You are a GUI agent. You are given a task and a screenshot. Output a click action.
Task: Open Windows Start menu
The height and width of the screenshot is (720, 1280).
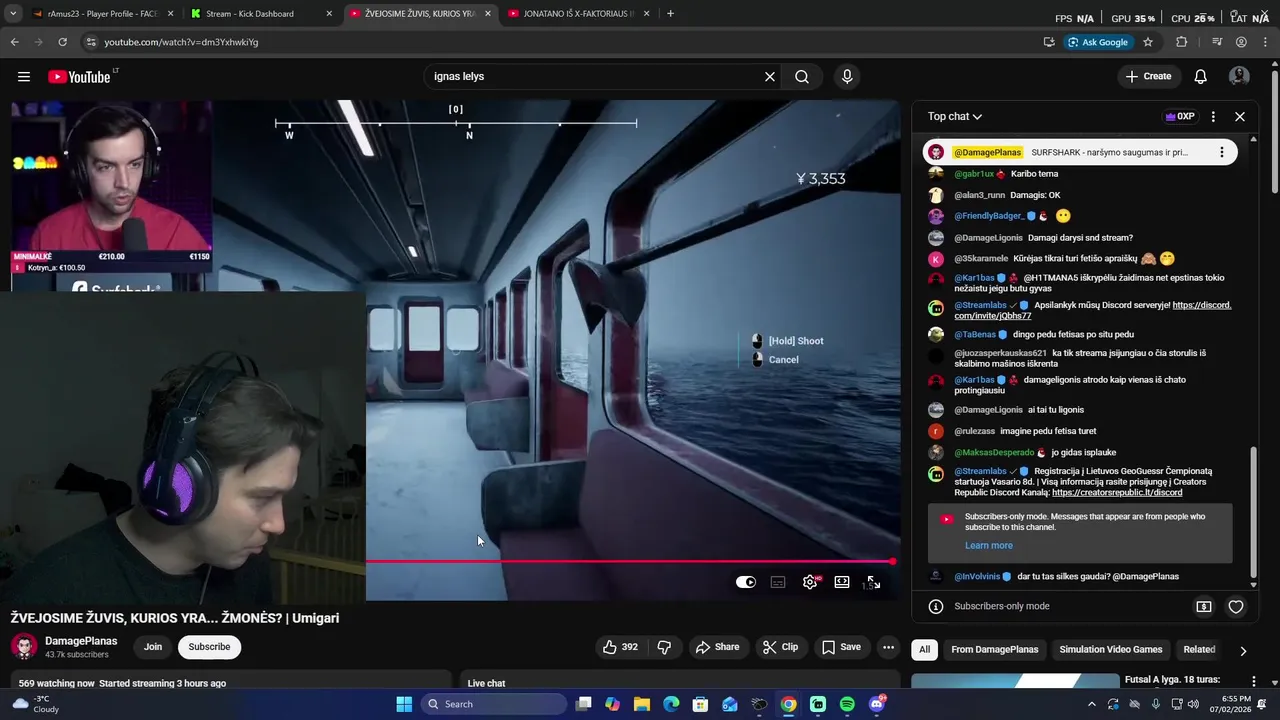pos(404,704)
